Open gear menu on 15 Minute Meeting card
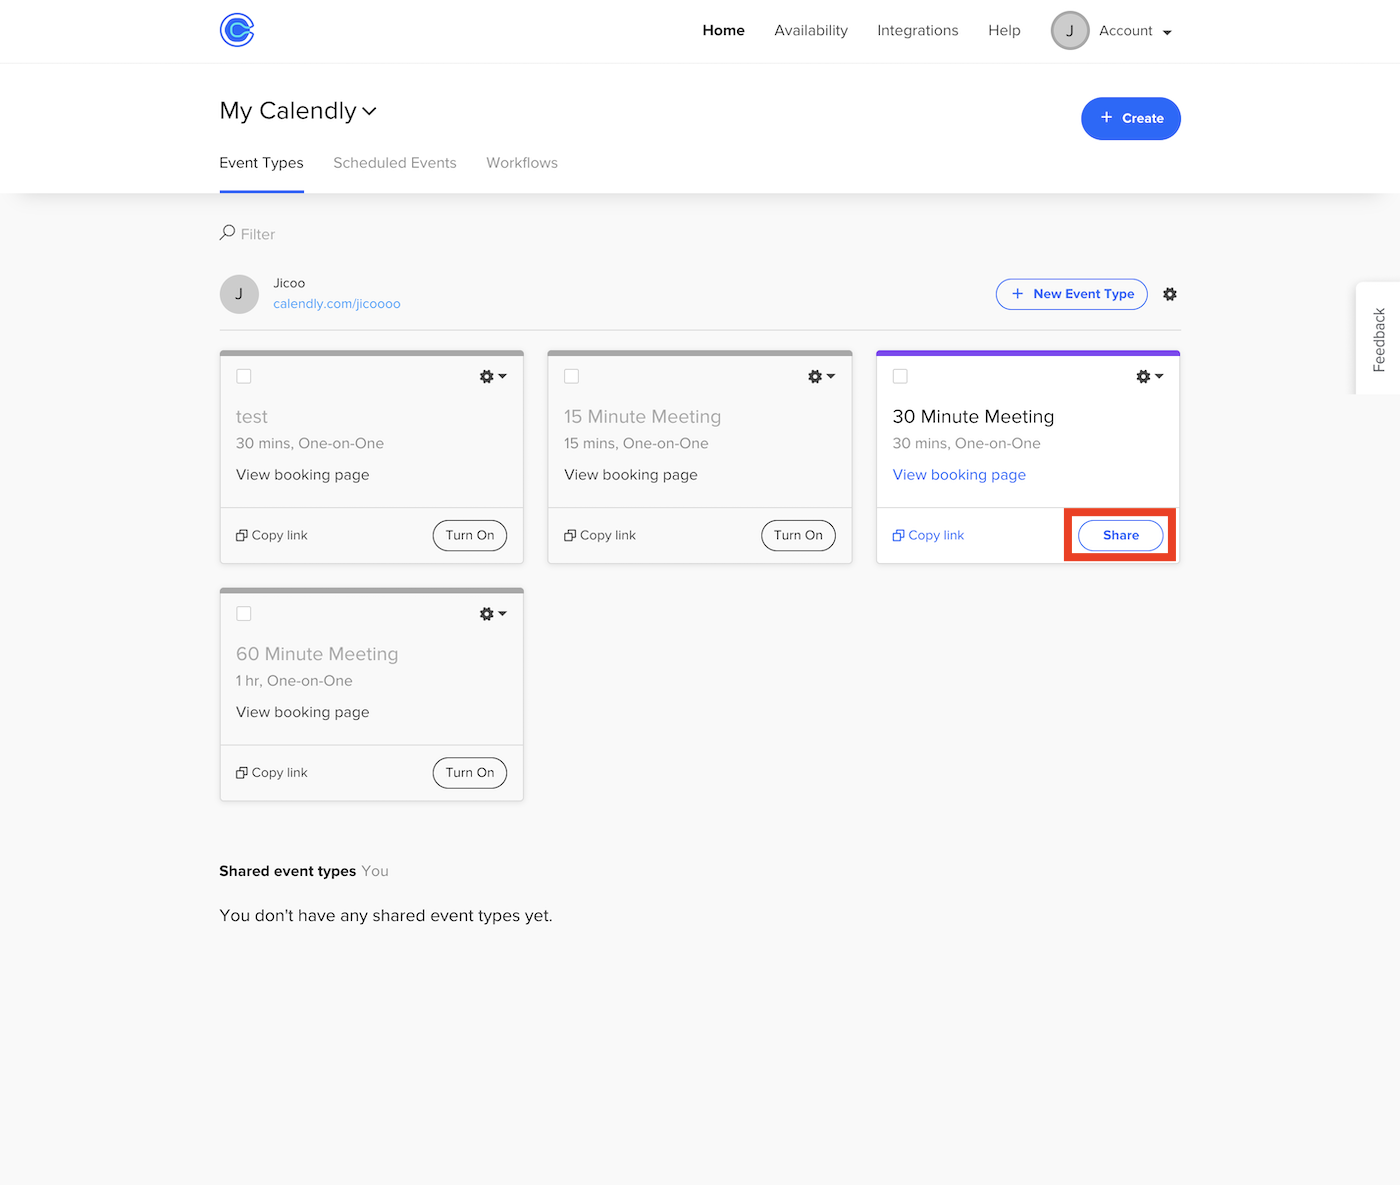Screen dimensions: 1400x1185 click(821, 377)
